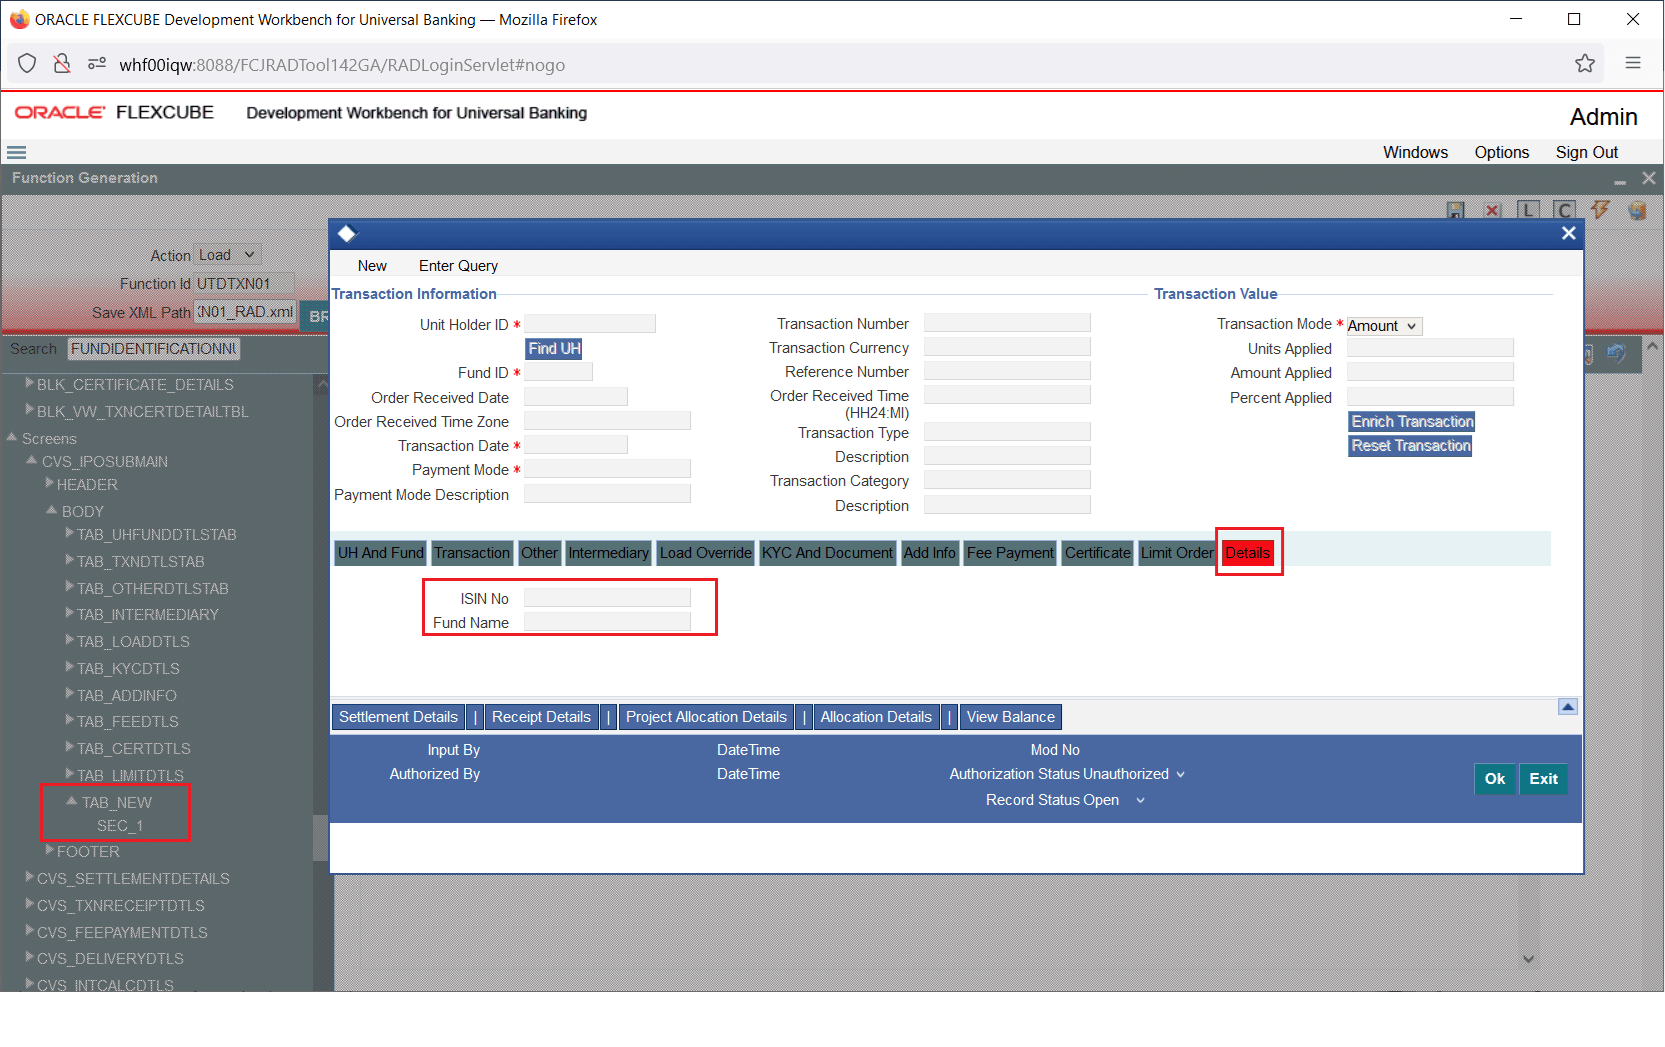Open the Authorization Status dropdown
1665x1047 pixels.
(1180, 774)
